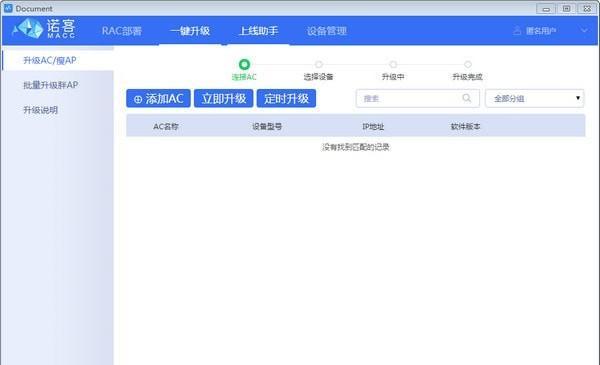The image size is (600, 365).
Task: Click the magnifier search icon
Action: click(466, 98)
